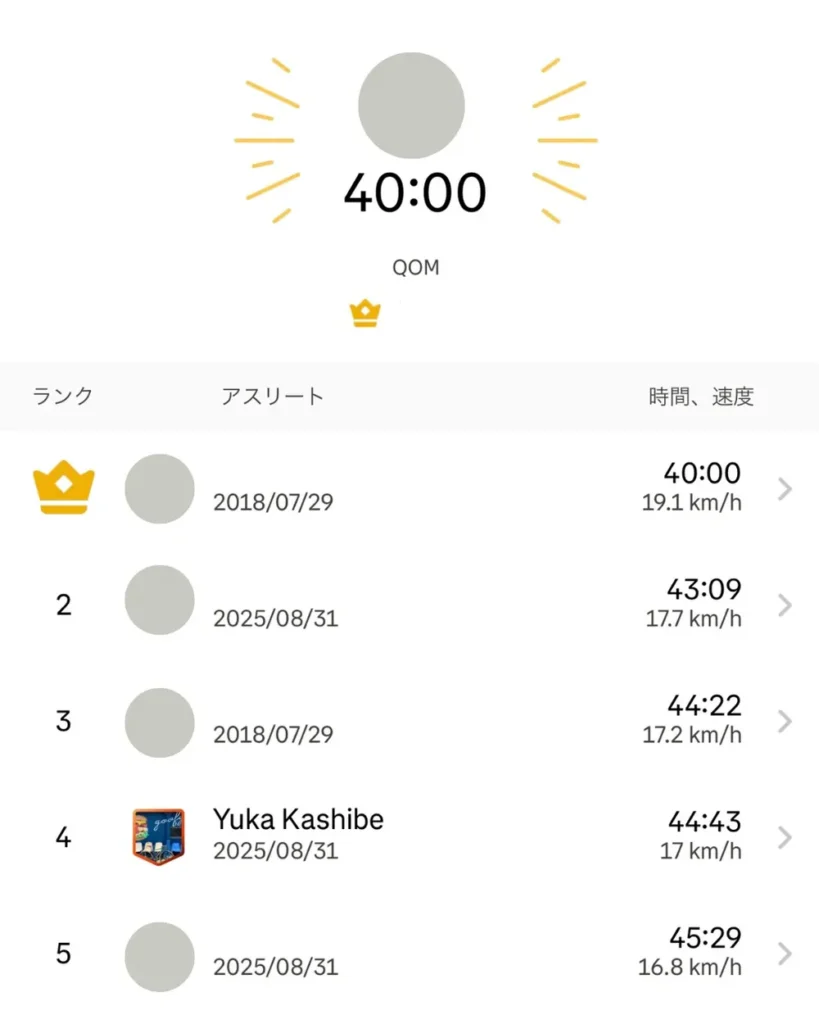
Task: Click the gold crown rank icon
Action: click(x=63, y=488)
